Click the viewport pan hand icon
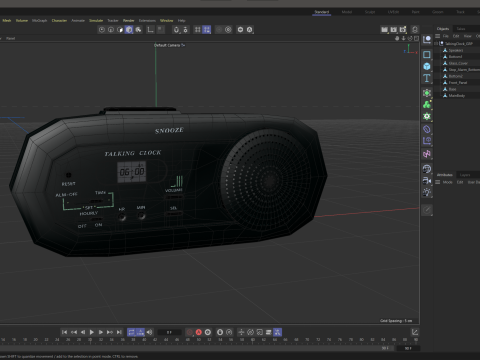Image resolution: width=480 pixels, height=360 pixels. 397,38
